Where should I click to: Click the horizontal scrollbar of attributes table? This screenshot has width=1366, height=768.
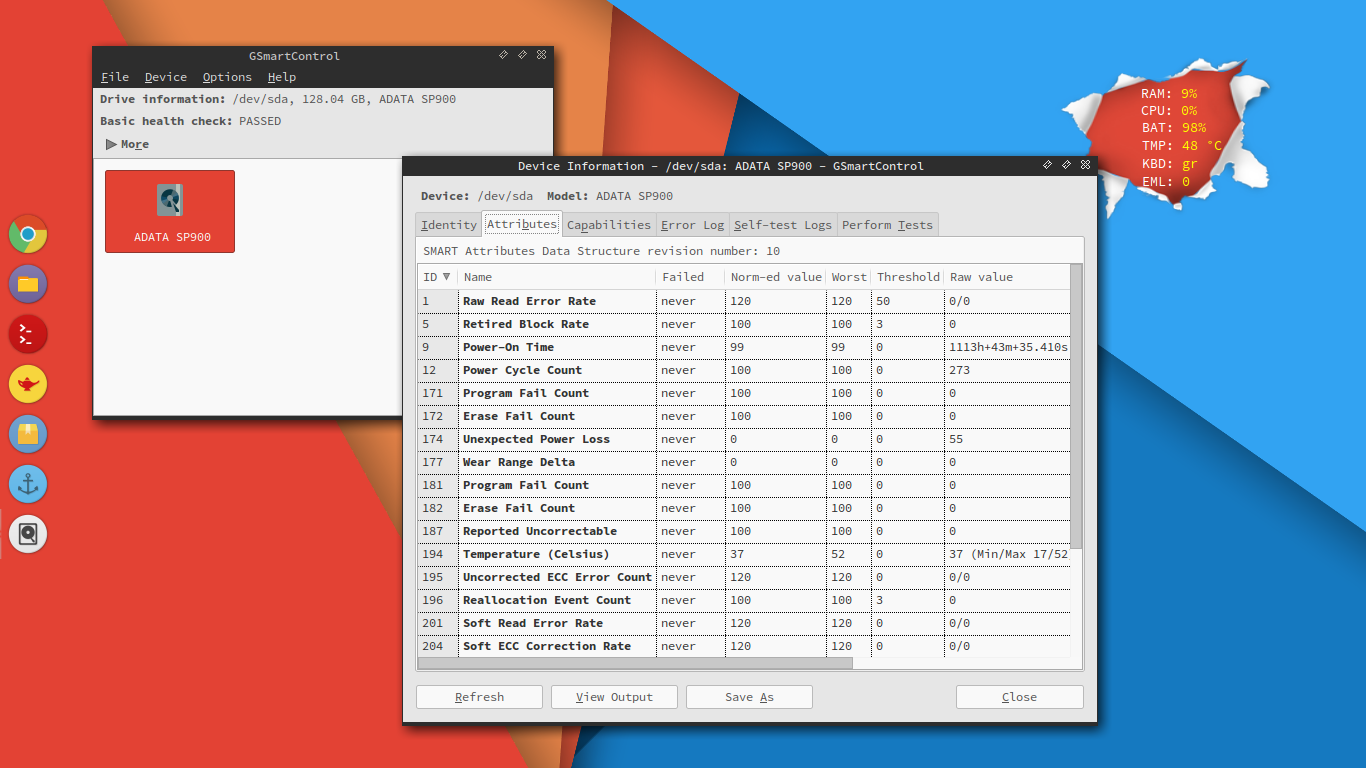[635, 663]
